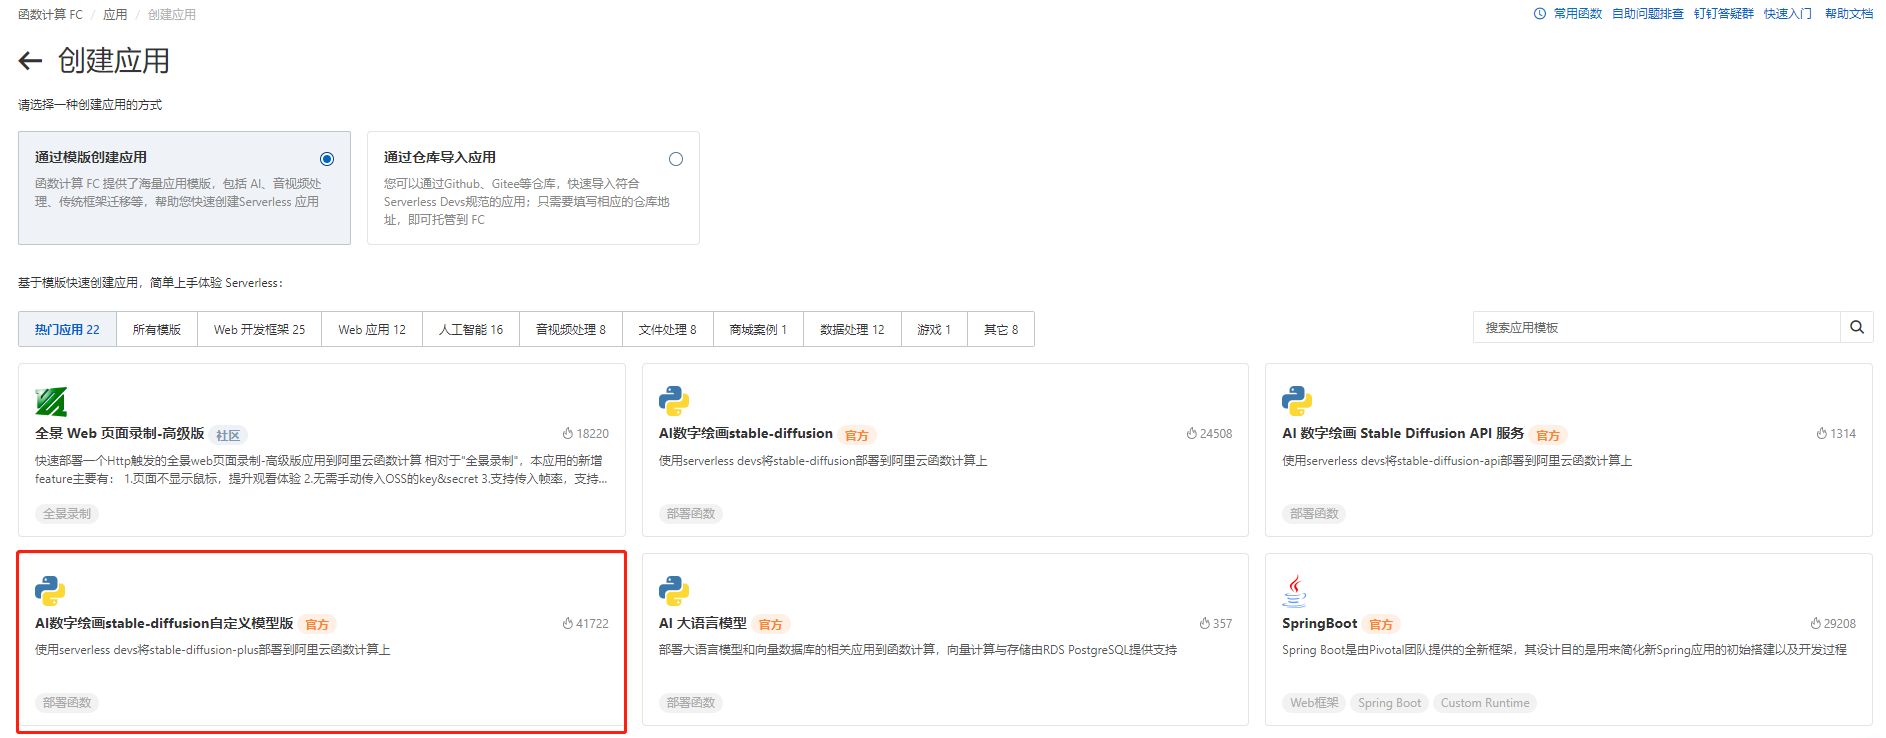This screenshot has width=1886, height=738.
Task: Select 游戏 1 tab
Action: (934, 329)
